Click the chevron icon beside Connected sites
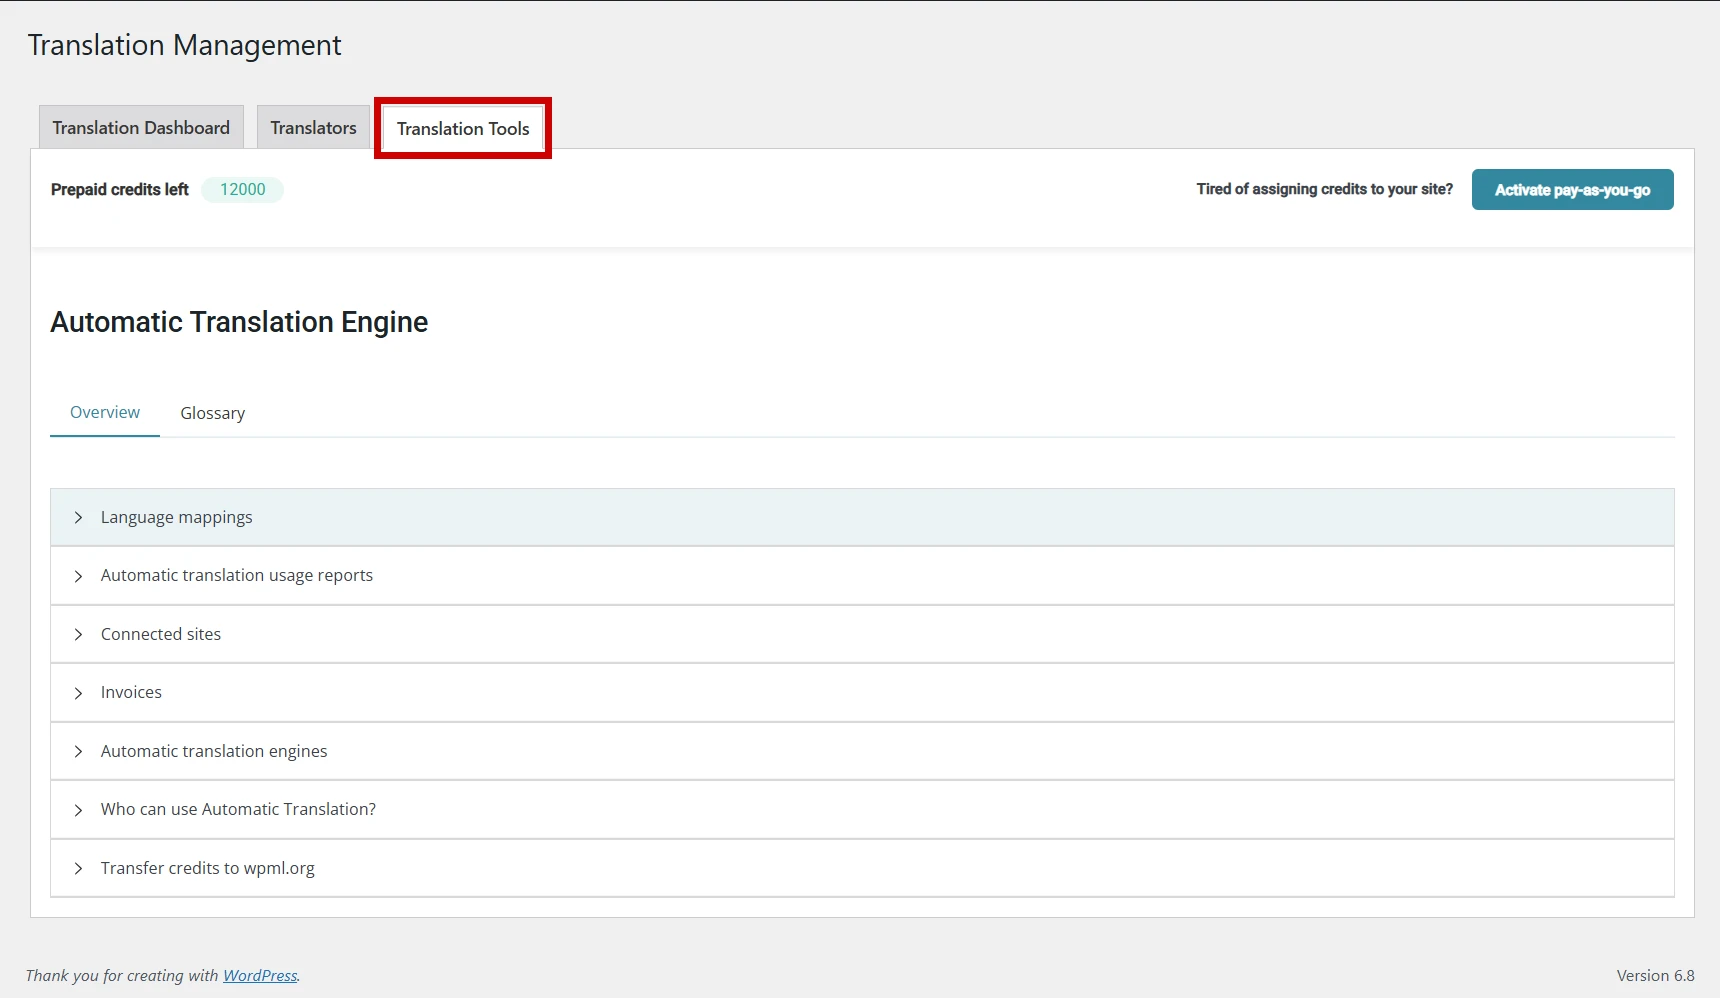The width and height of the screenshot is (1720, 998). (x=80, y=634)
